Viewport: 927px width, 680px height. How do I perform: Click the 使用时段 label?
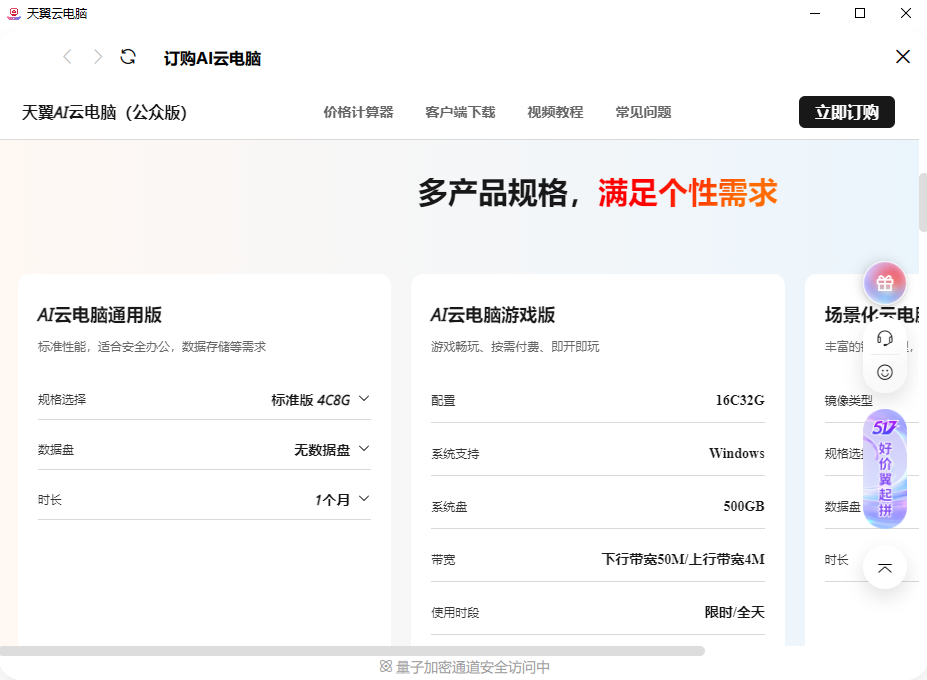click(455, 613)
